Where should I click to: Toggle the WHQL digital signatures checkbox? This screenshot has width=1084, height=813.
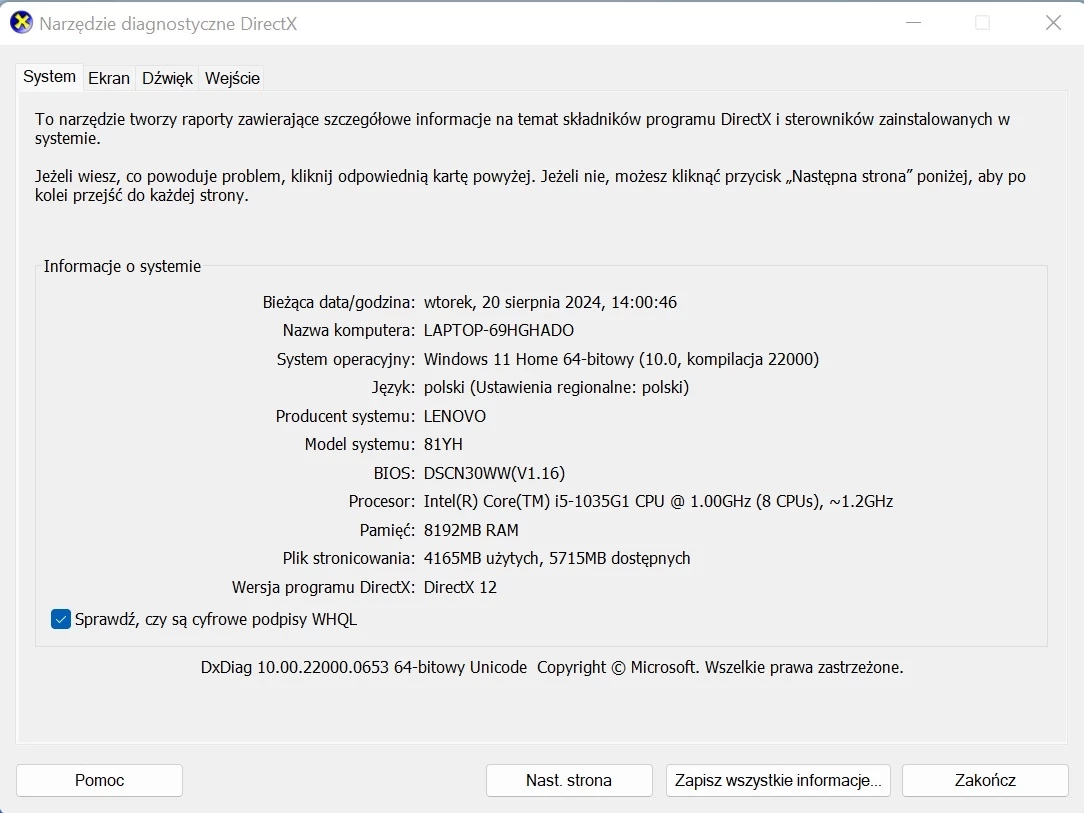pos(61,619)
